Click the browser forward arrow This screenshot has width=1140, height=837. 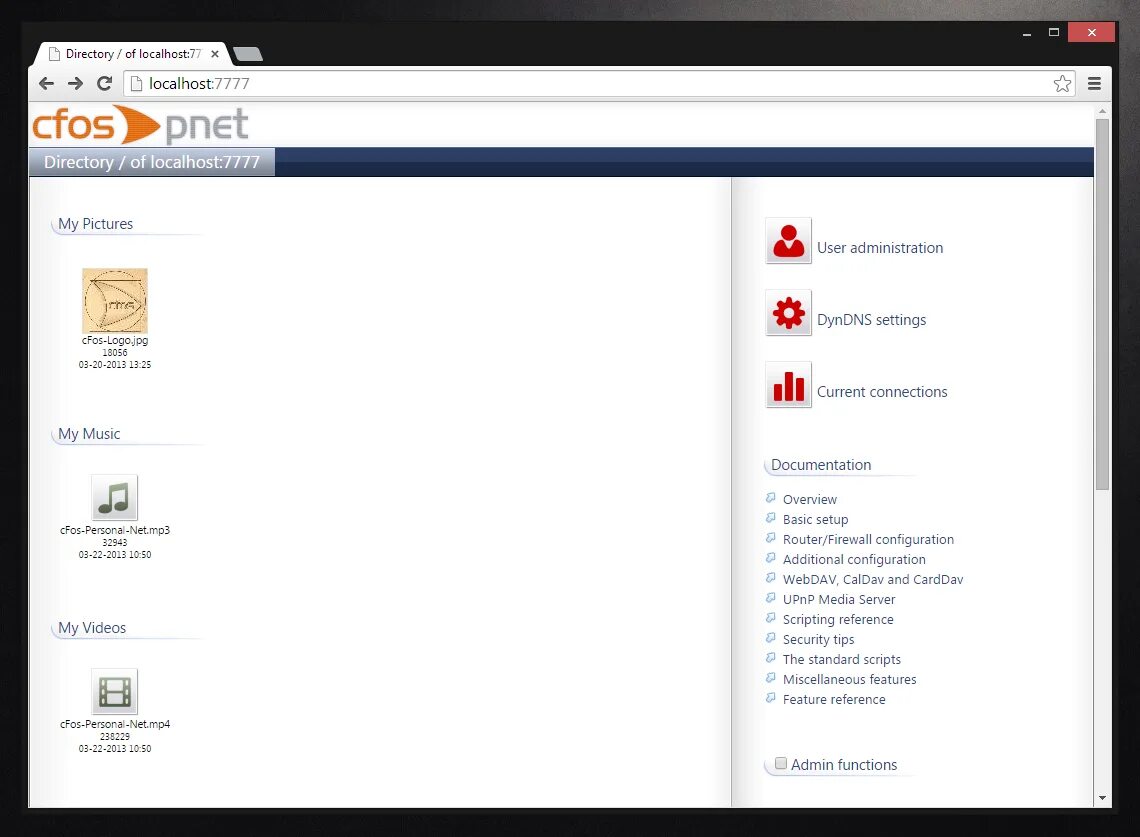point(76,84)
